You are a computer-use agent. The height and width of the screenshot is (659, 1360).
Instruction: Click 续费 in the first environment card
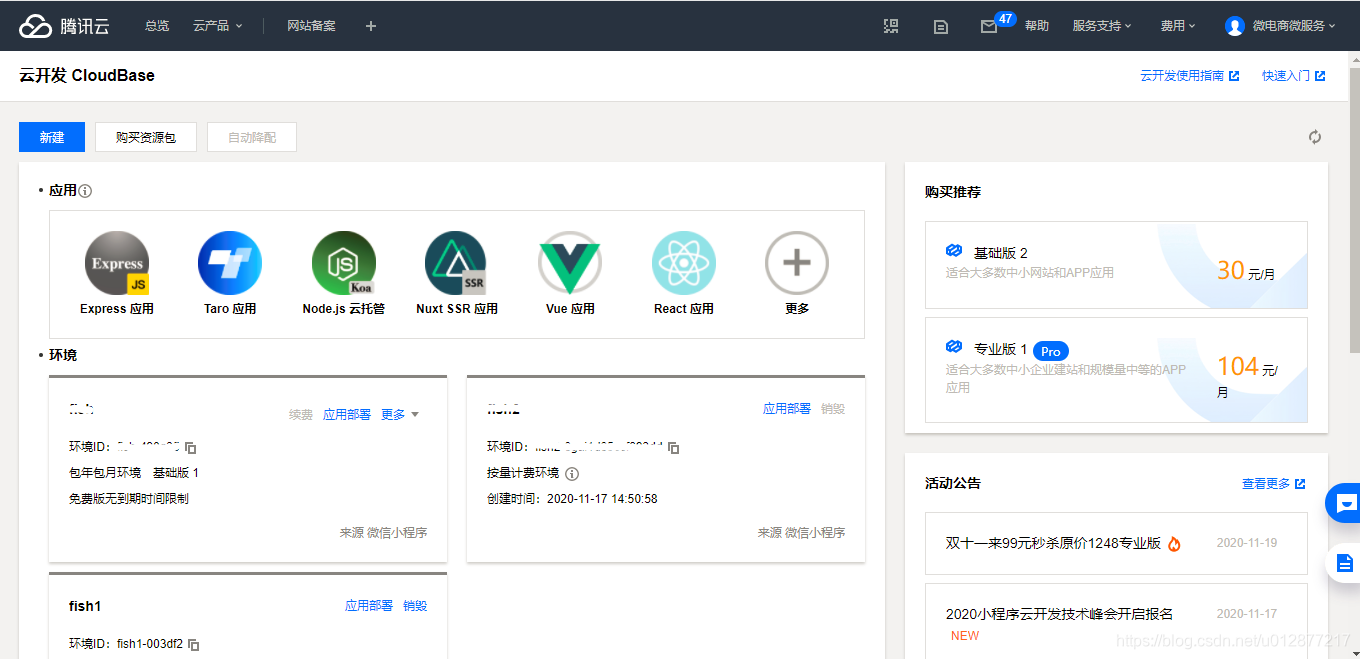pyautogui.click(x=301, y=414)
